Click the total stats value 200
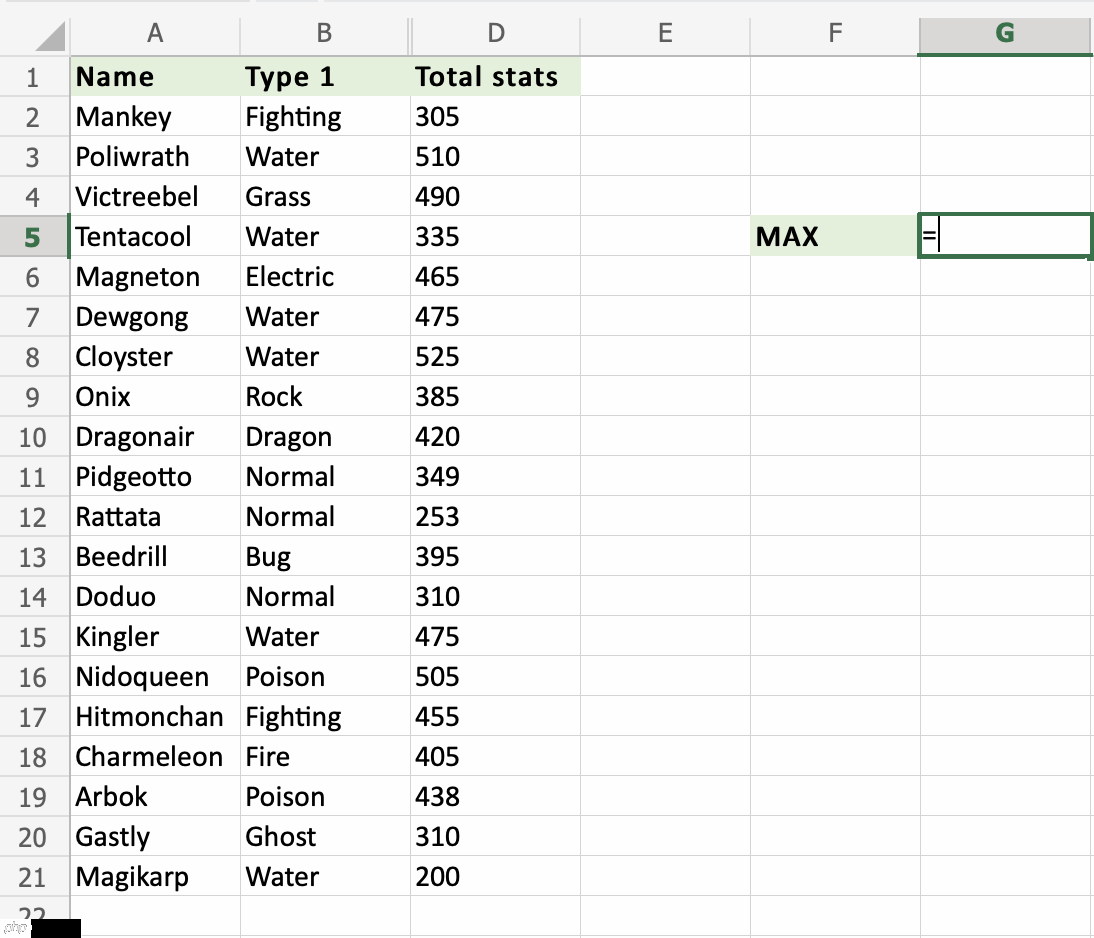This screenshot has height=938, width=1094. [495, 877]
